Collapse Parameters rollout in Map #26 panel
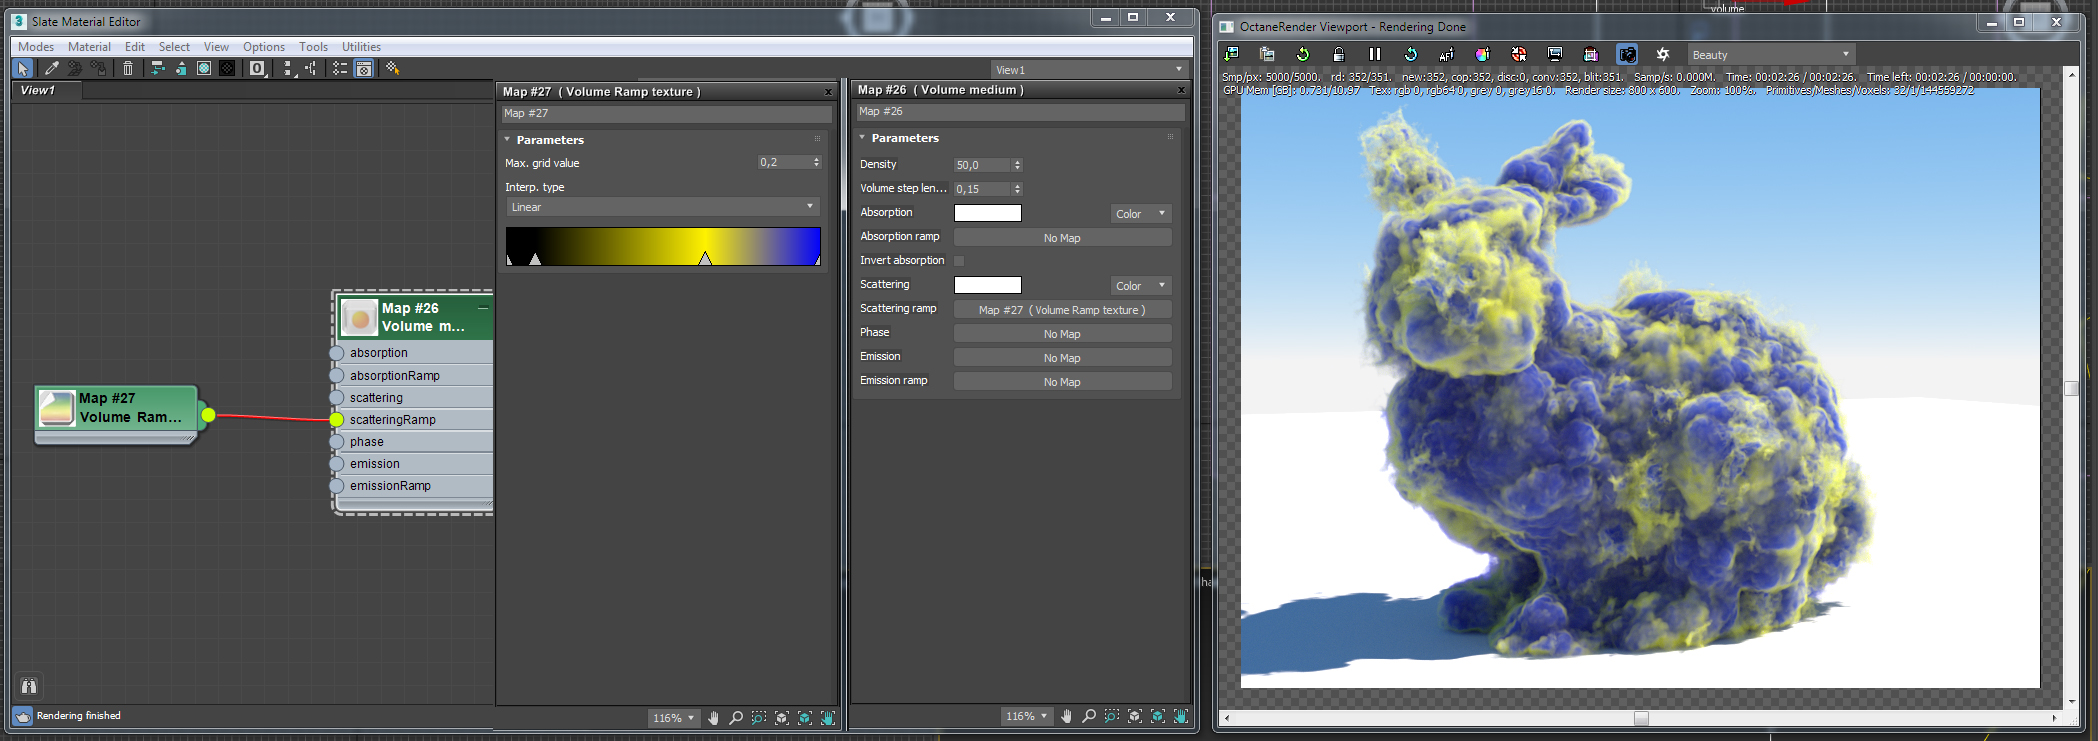Image resolution: width=2098 pixels, height=741 pixels. (862, 138)
